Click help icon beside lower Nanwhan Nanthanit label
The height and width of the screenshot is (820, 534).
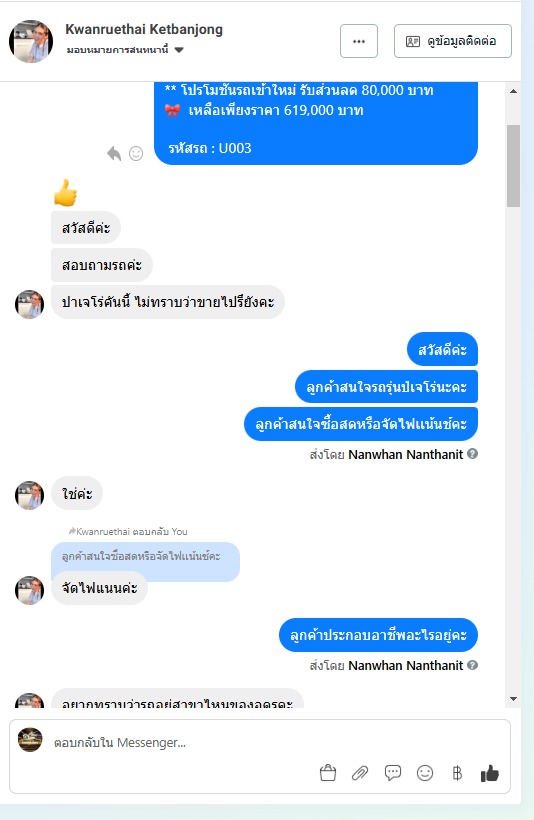pos(472,665)
